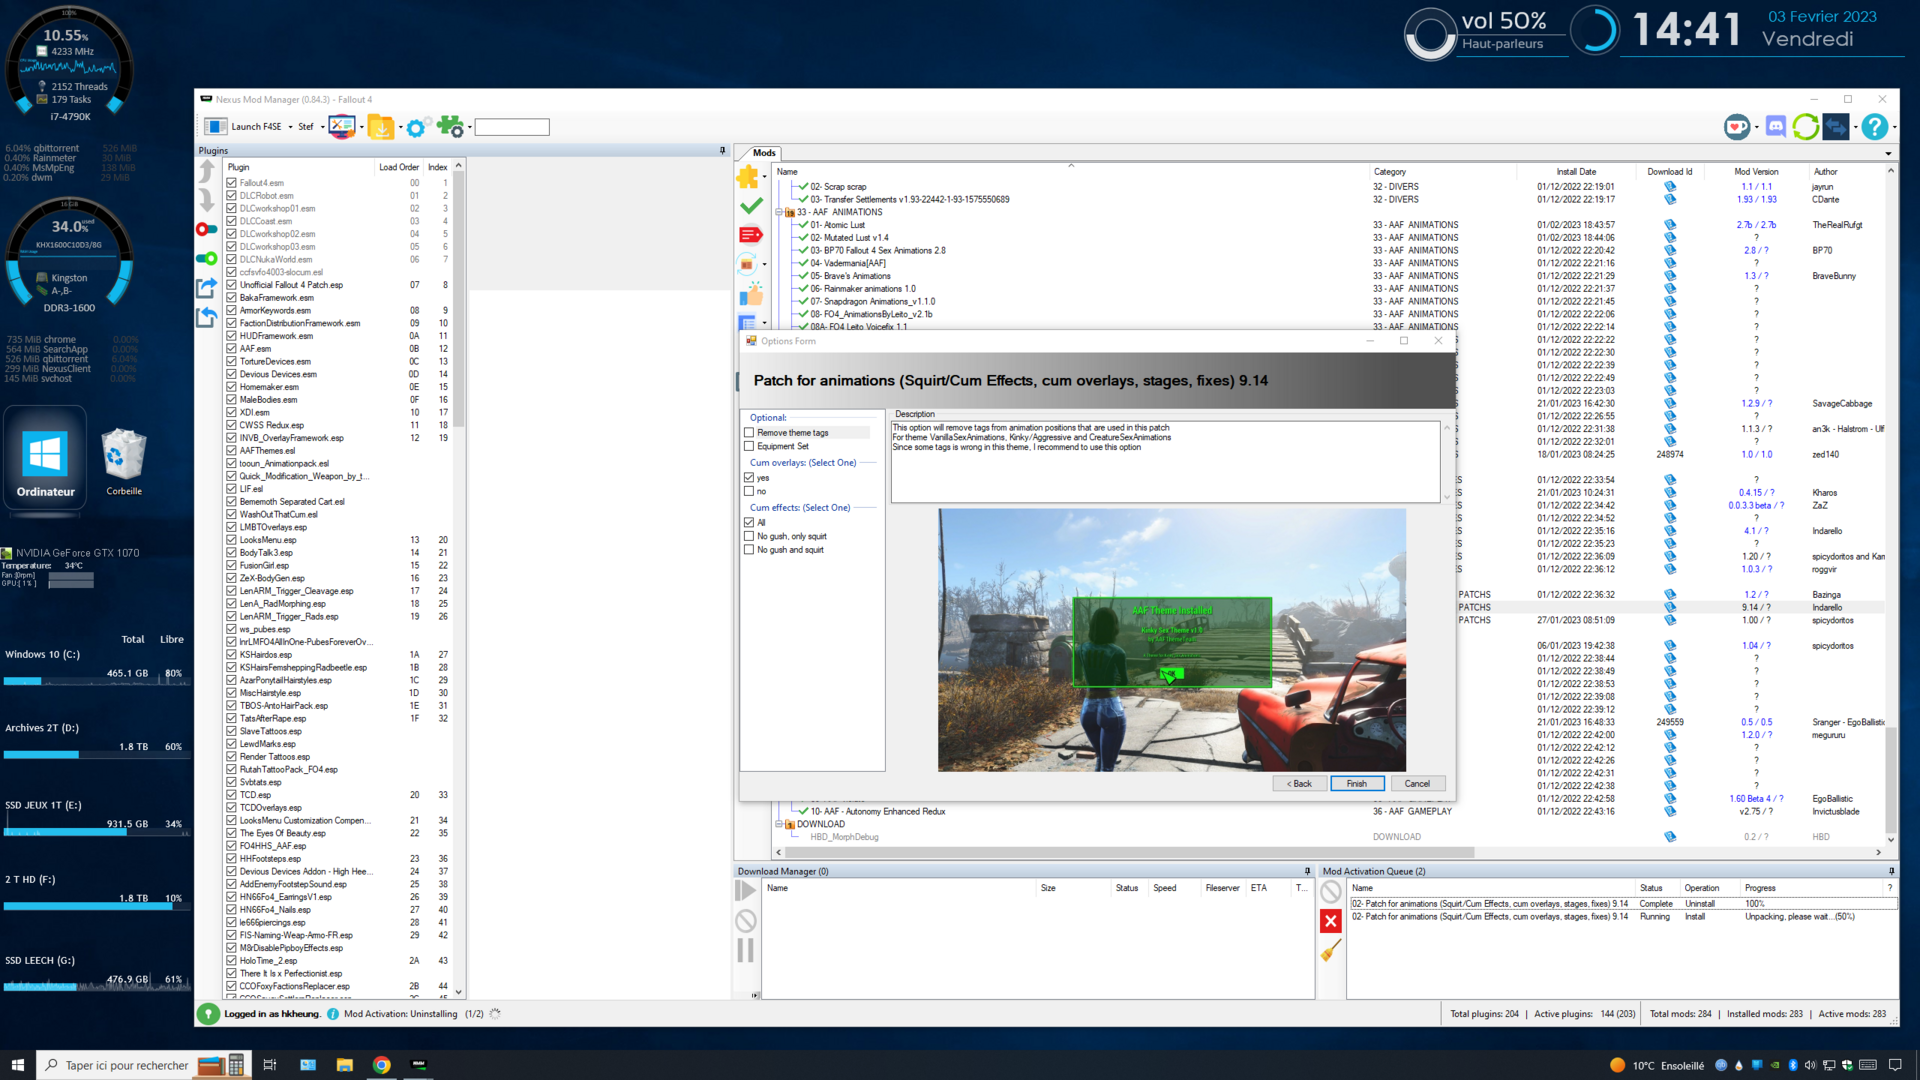Click the broom clean queue icon

click(1331, 950)
